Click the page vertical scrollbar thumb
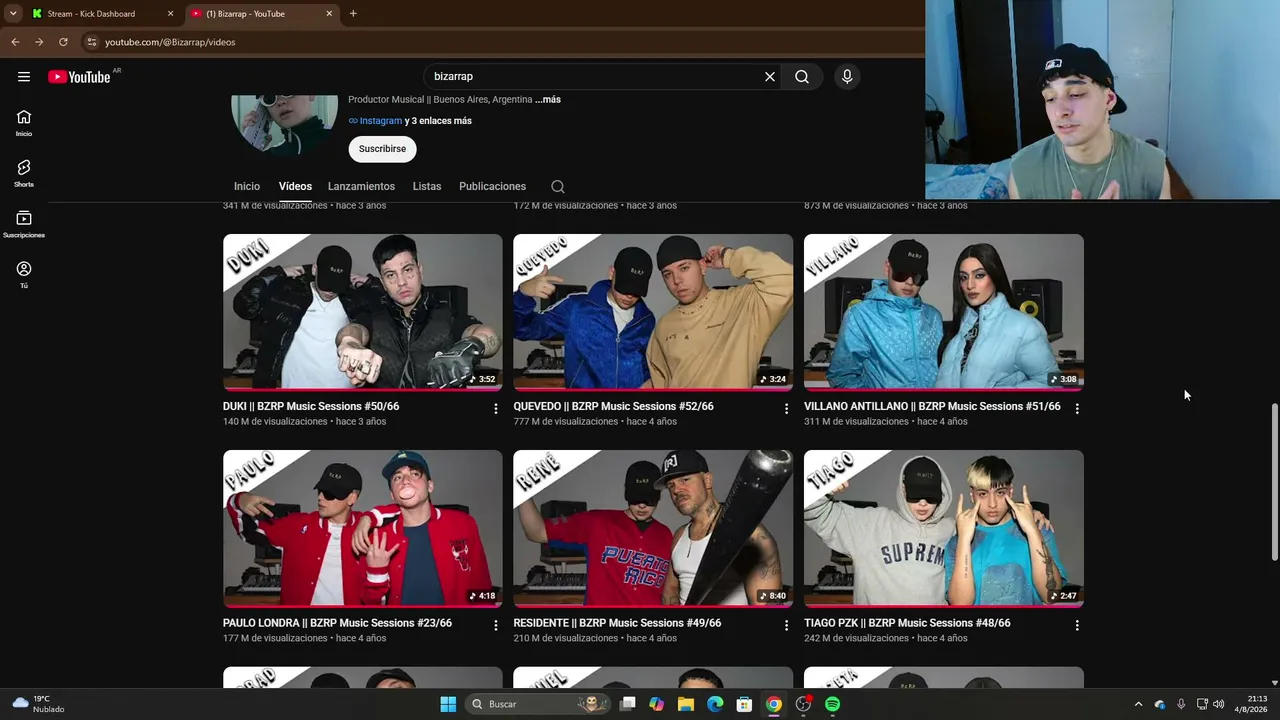This screenshot has height=720, width=1280. pyautogui.click(x=1274, y=482)
